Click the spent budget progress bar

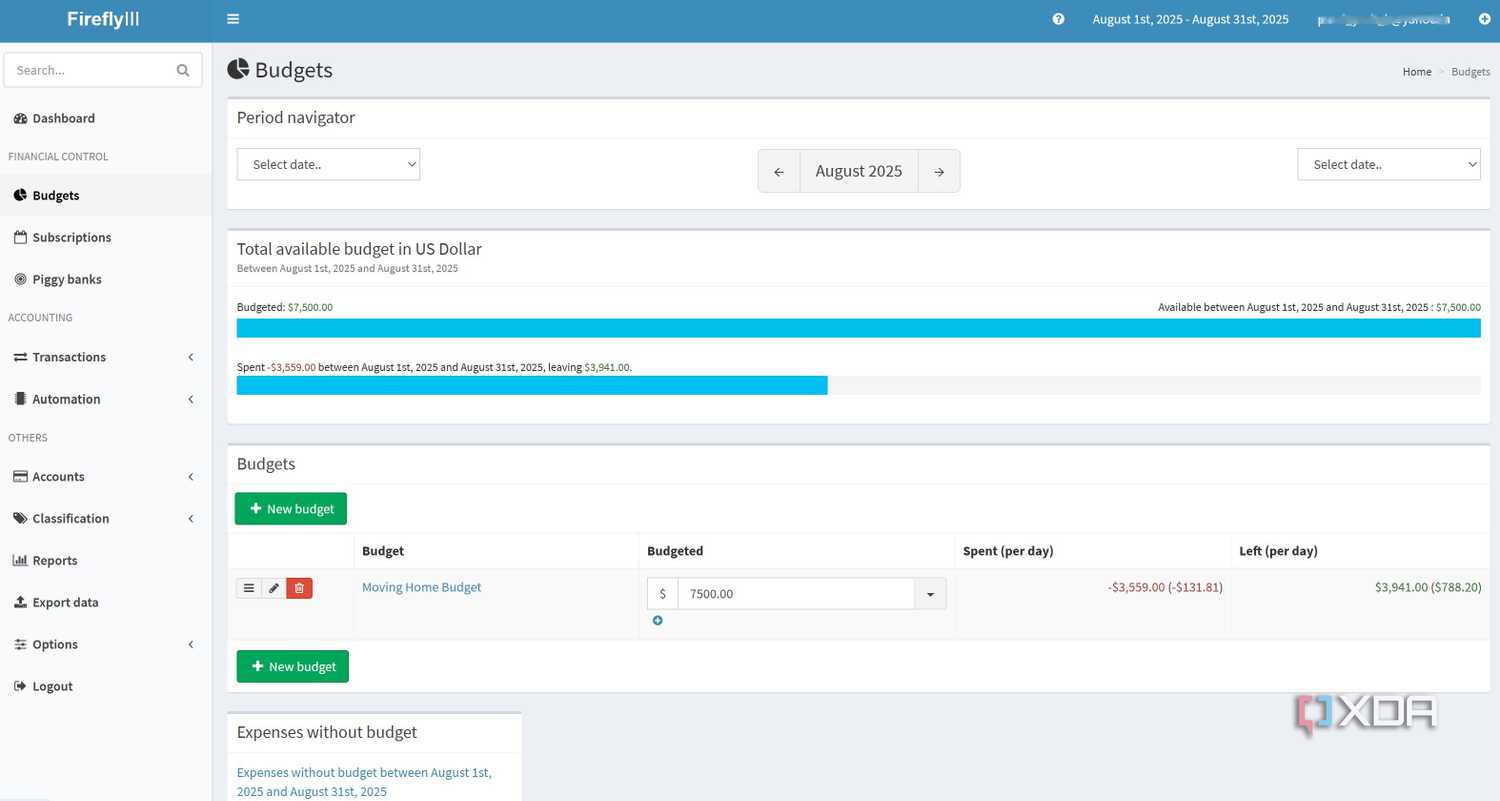coord(858,385)
